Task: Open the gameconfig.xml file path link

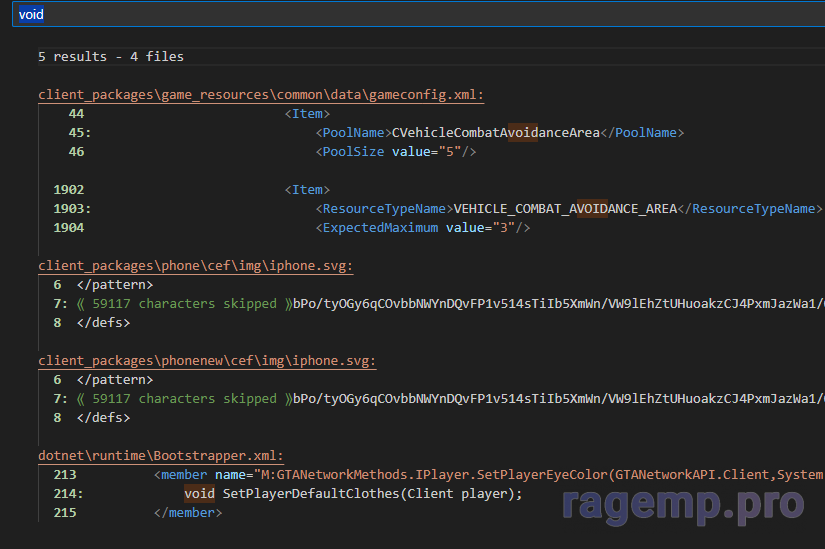Action: pos(261,95)
